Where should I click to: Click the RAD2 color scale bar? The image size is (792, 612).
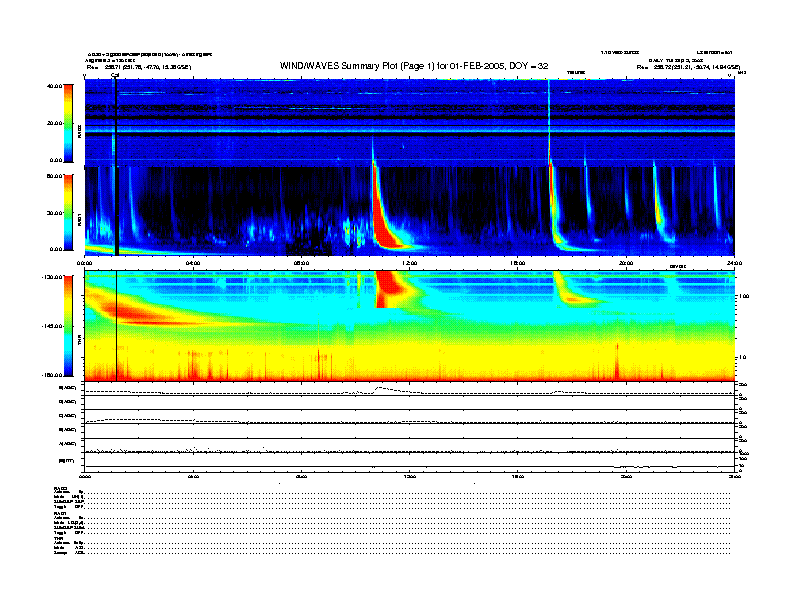(69, 123)
